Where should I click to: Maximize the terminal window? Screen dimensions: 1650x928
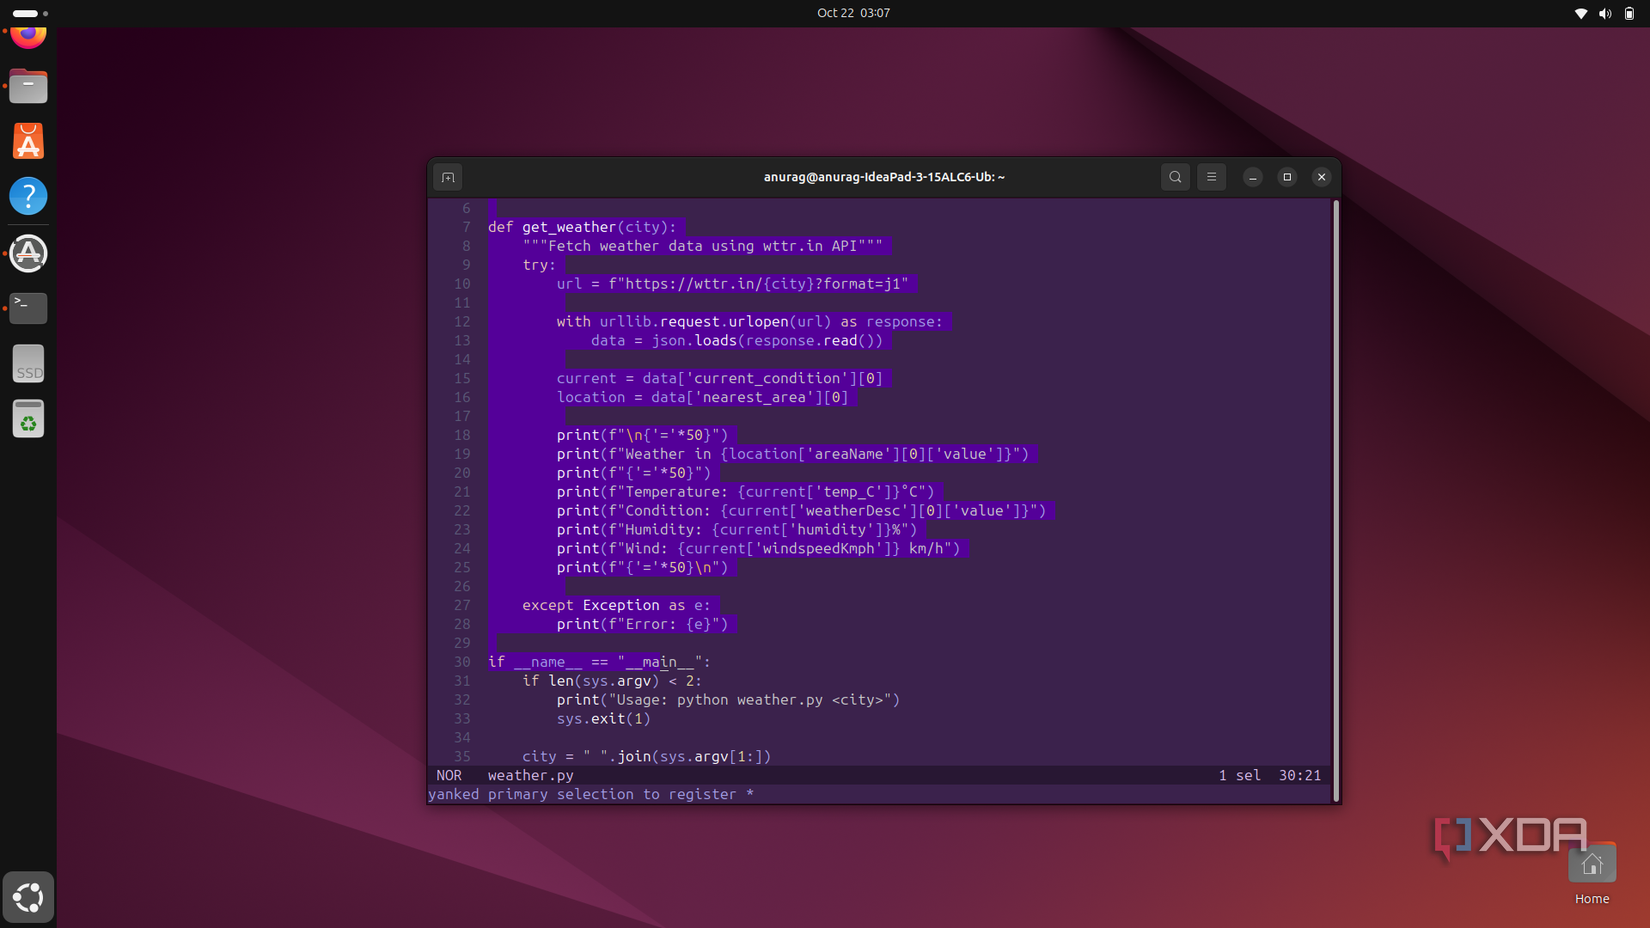tap(1287, 177)
